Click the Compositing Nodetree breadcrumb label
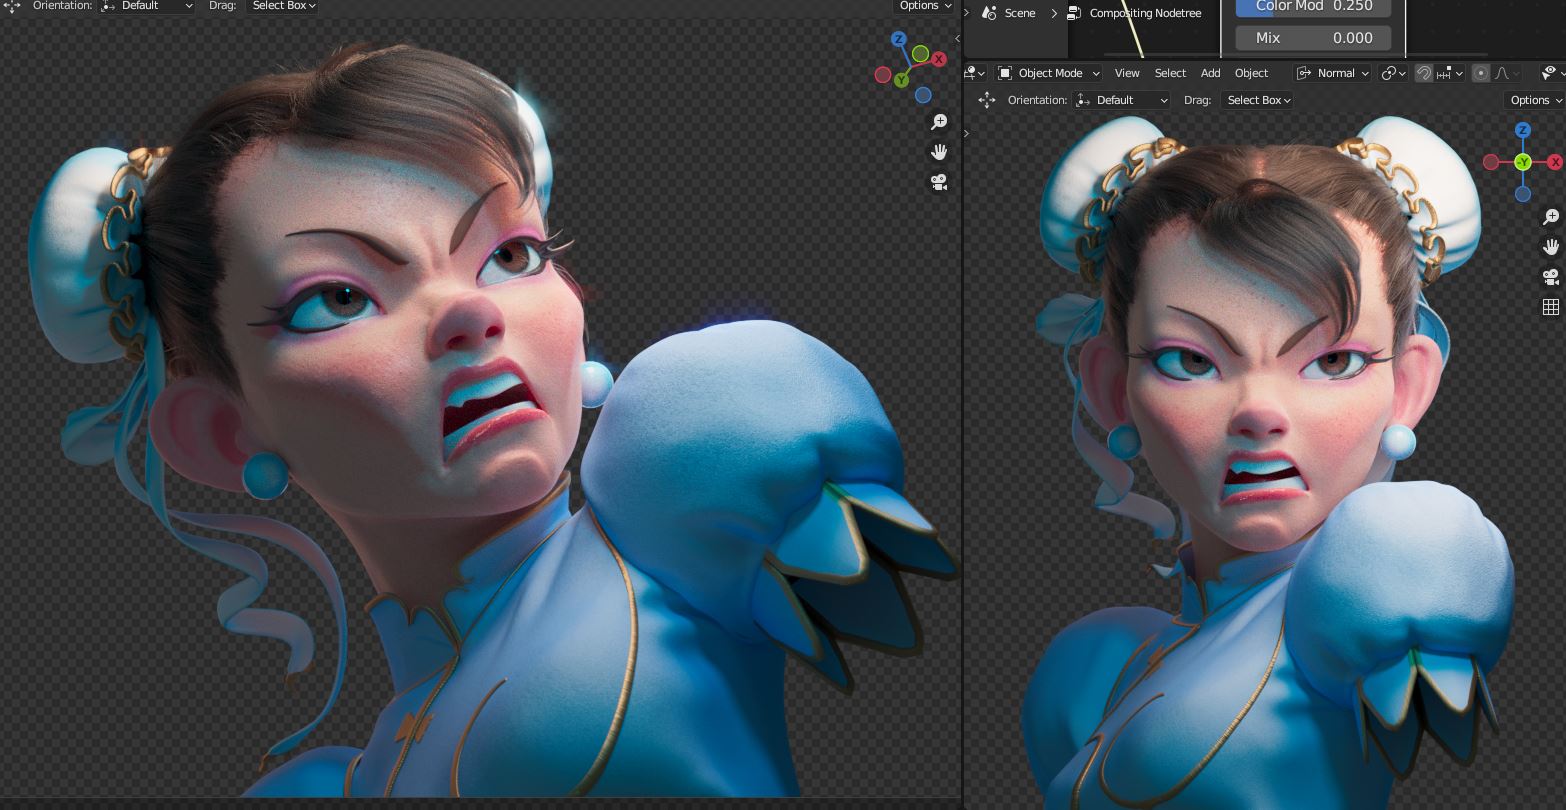1566x810 pixels. point(1145,13)
